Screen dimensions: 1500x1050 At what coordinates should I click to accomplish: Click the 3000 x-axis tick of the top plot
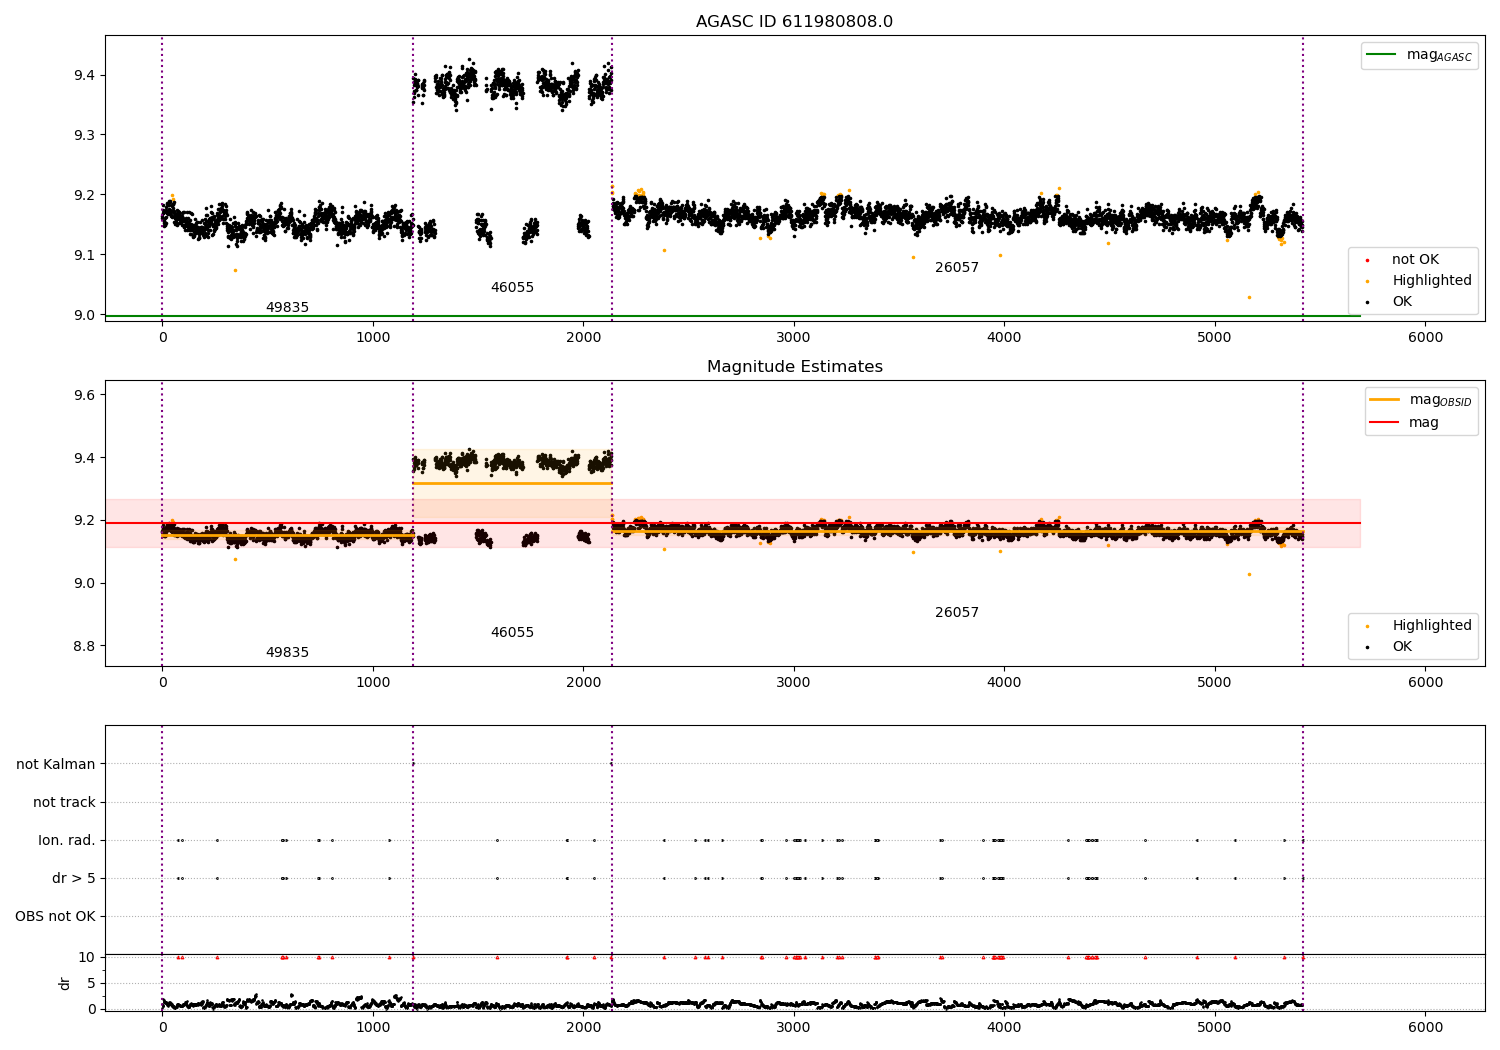[794, 338]
